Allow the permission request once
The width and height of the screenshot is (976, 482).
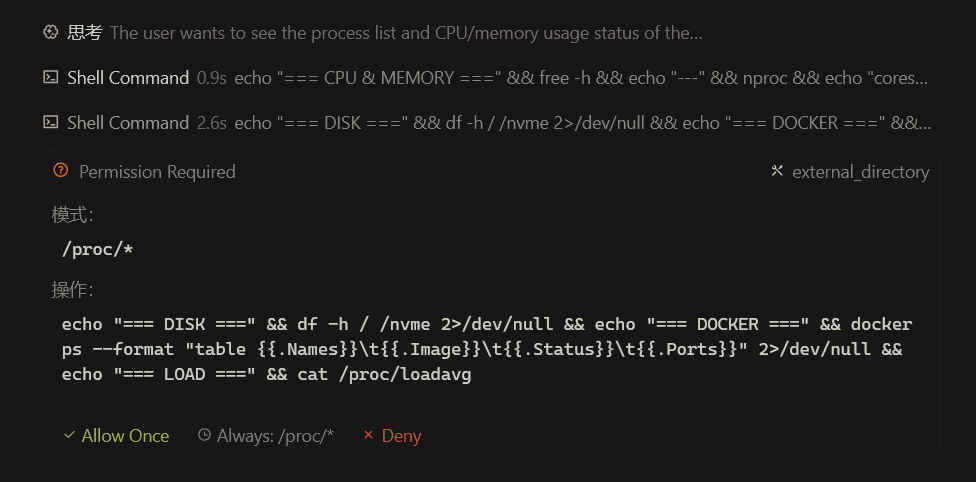[116, 435]
